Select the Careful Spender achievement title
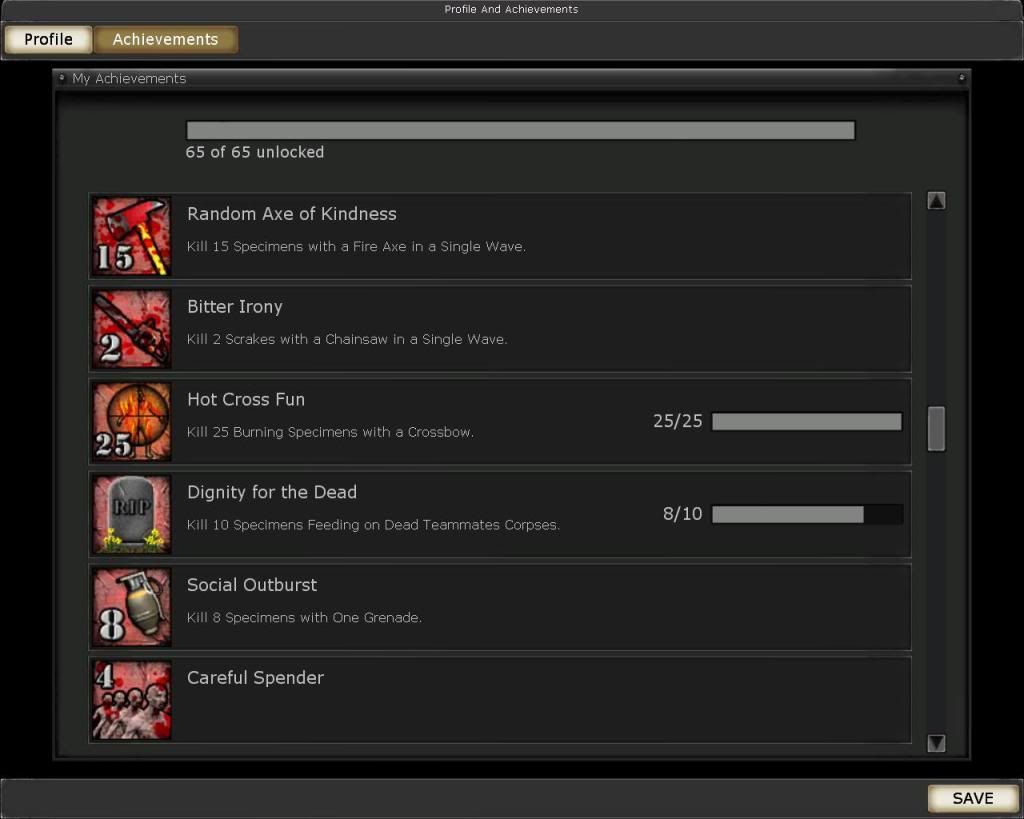Image resolution: width=1024 pixels, height=819 pixels. point(255,677)
